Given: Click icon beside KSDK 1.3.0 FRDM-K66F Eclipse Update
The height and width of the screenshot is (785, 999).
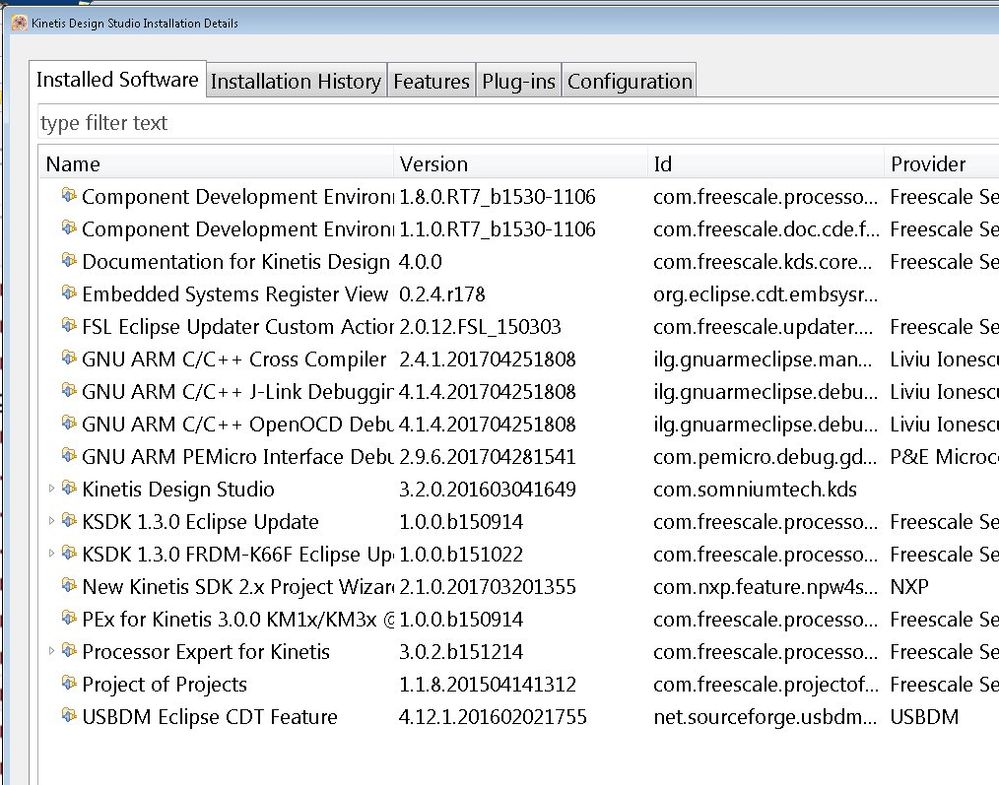Looking at the screenshot, I should coord(69,552).
